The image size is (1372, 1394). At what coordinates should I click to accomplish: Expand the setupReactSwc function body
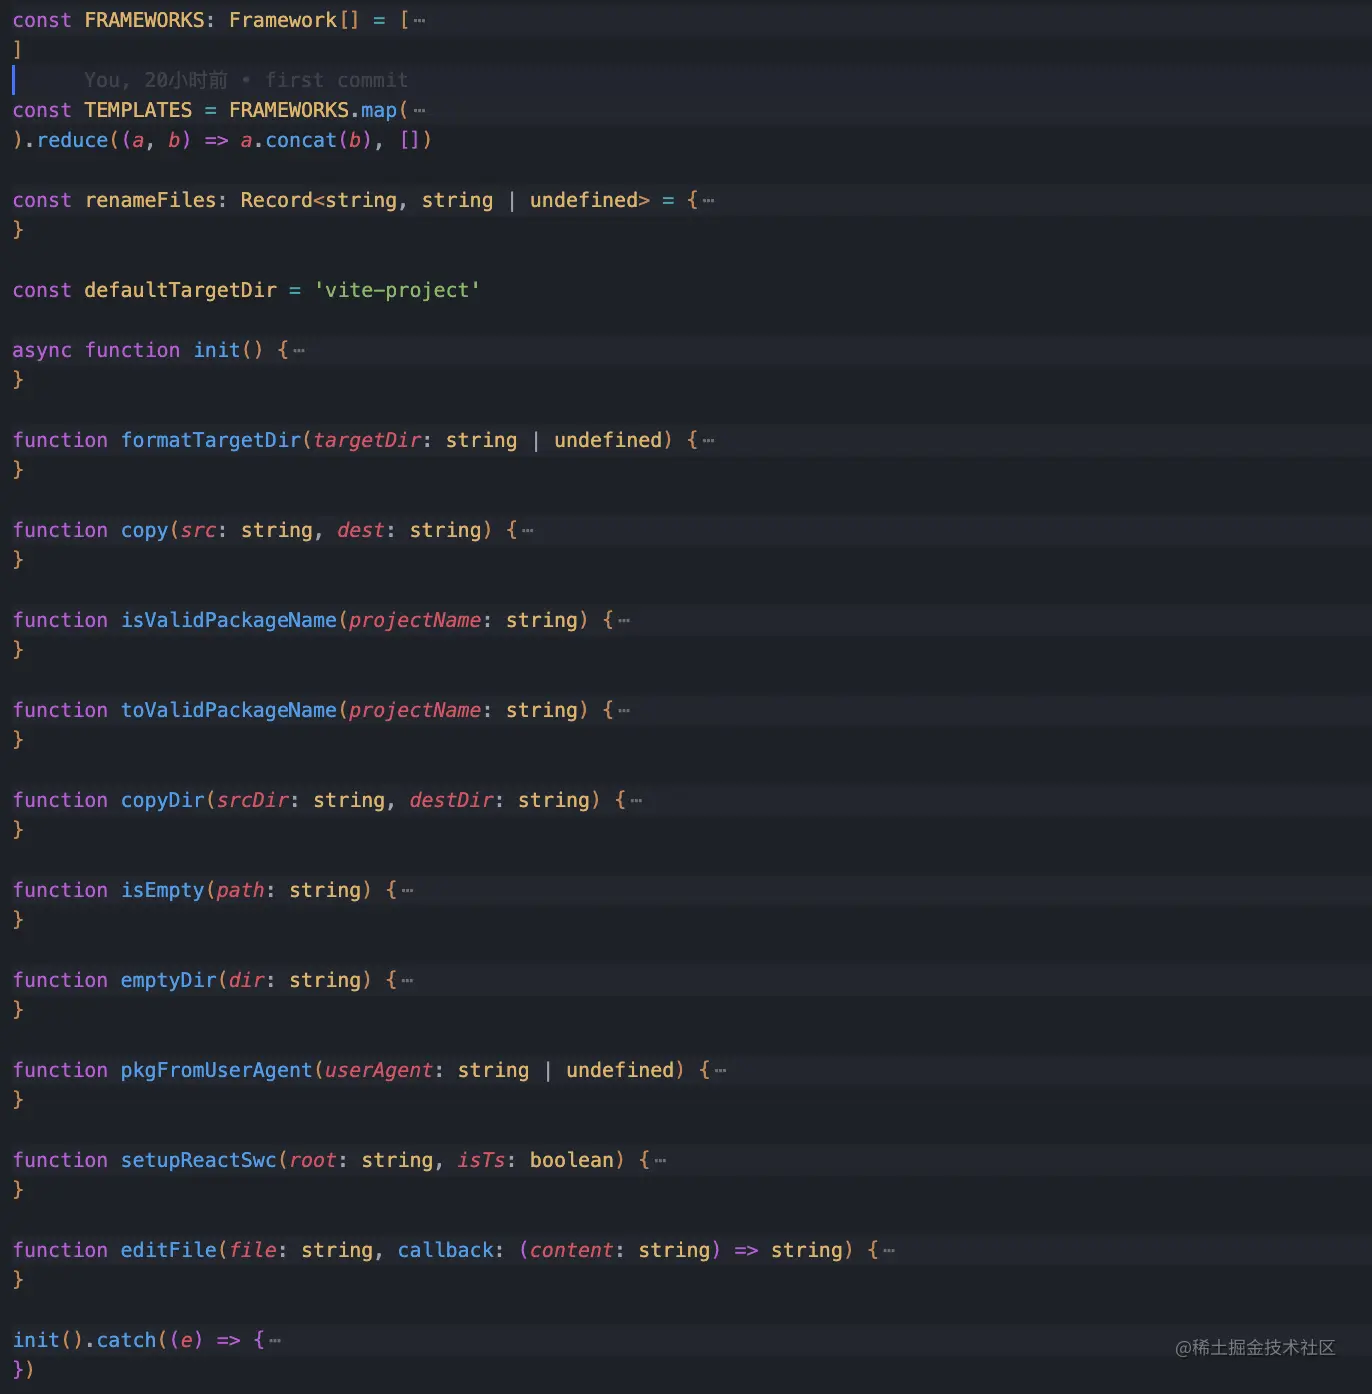[658, 1160]
